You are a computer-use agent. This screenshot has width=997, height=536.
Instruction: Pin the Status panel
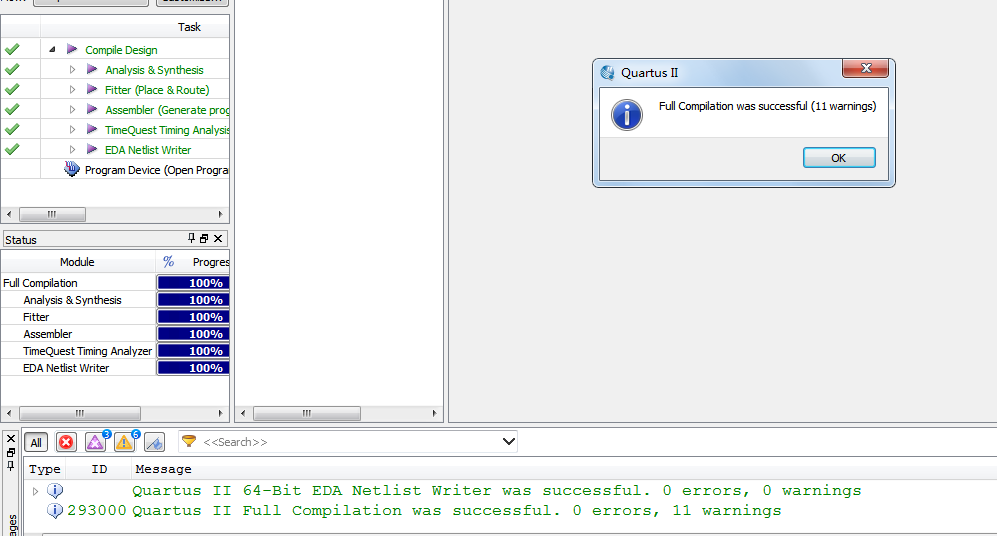point(191,238)
